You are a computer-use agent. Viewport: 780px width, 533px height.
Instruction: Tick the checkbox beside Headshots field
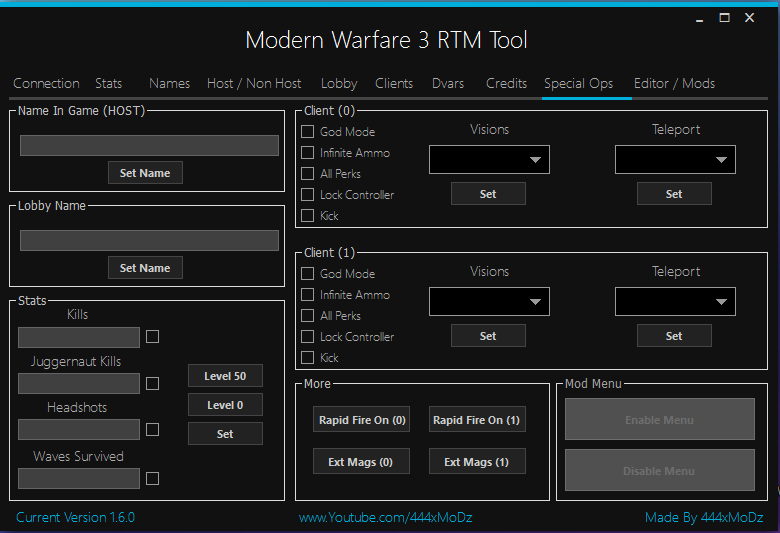(x=152, y=429)
